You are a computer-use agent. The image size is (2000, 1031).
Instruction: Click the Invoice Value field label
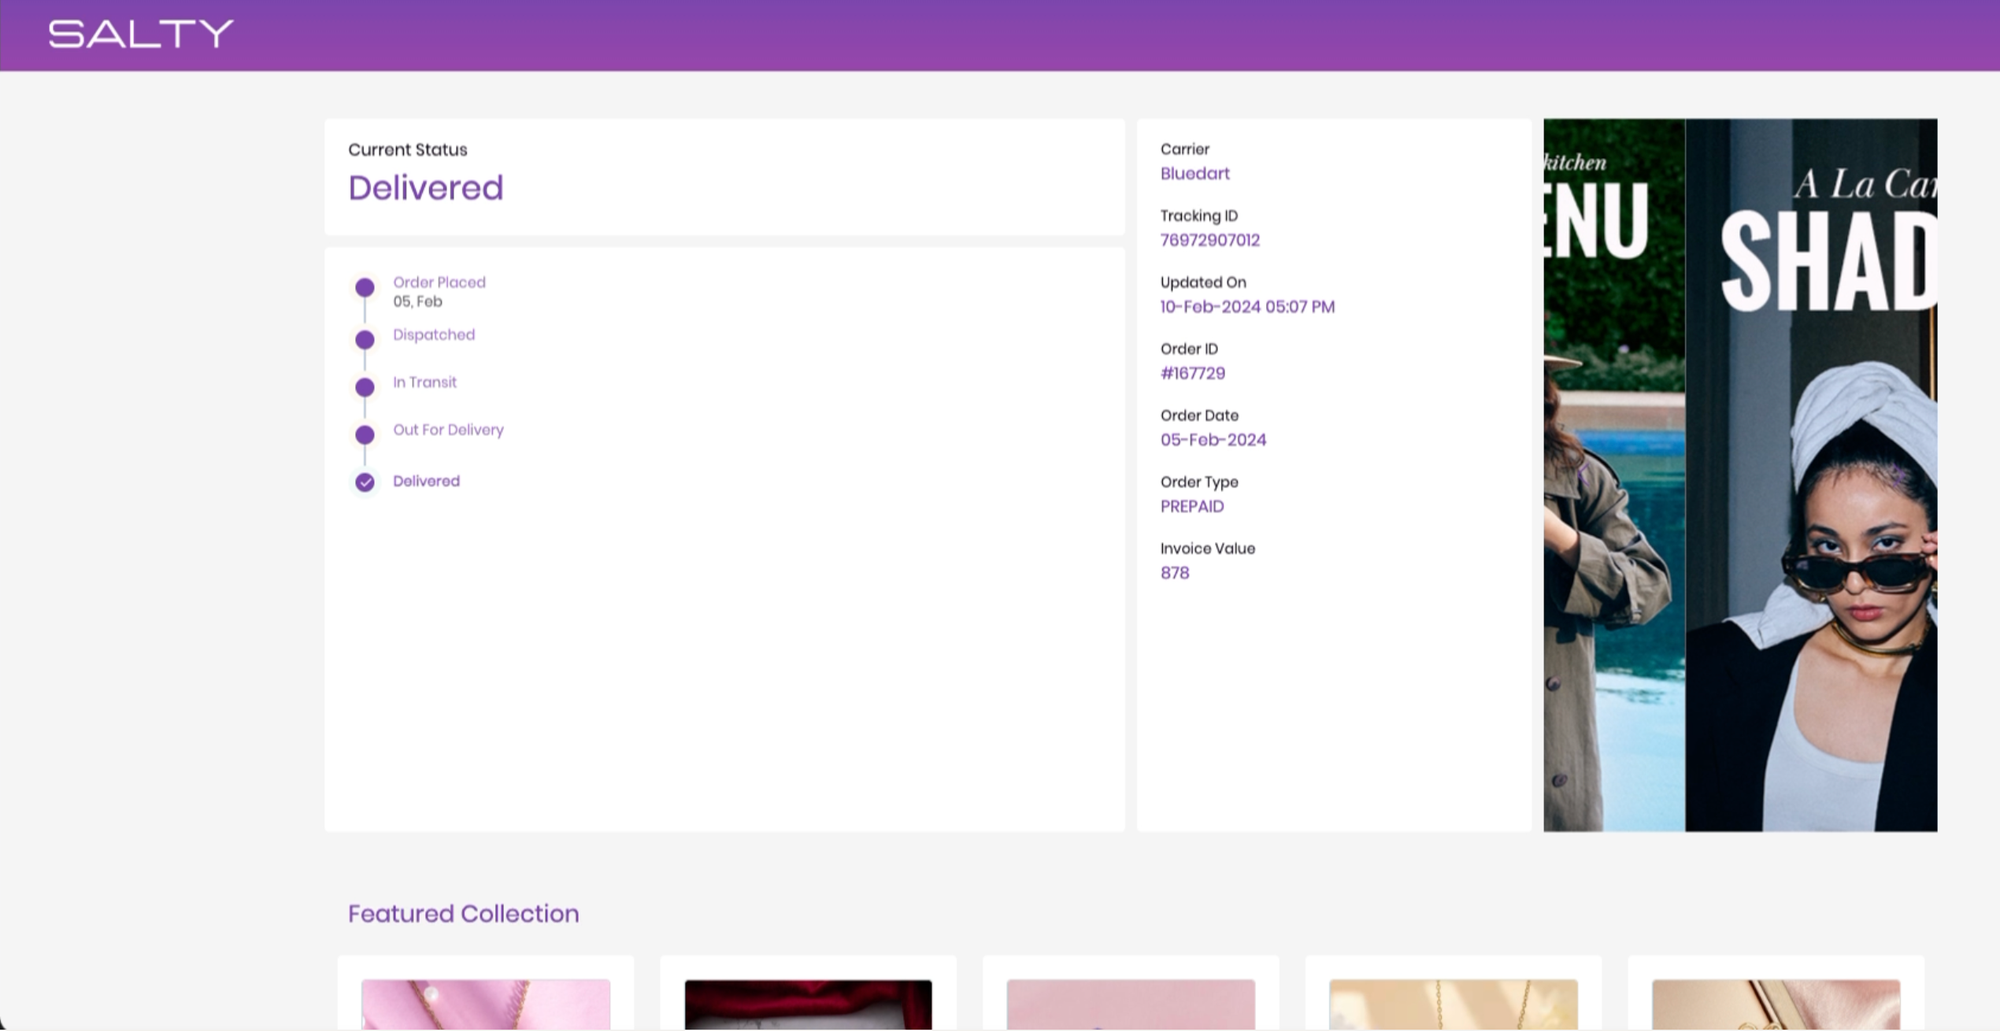[x=1207, y=548]
